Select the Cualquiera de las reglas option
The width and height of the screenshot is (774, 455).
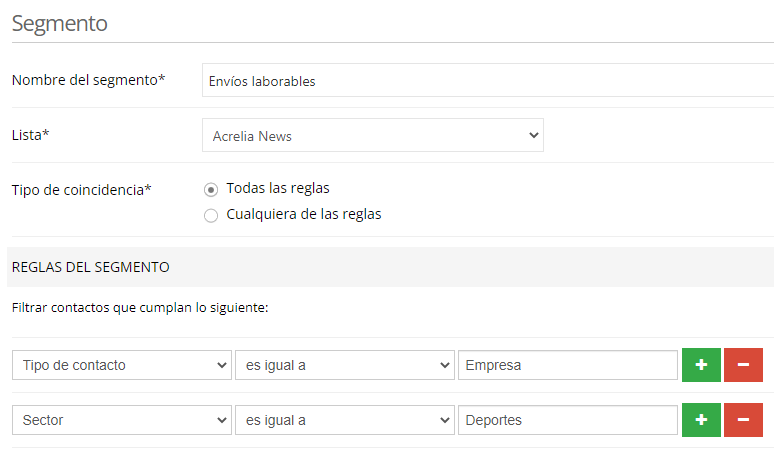tap(211, 216)
